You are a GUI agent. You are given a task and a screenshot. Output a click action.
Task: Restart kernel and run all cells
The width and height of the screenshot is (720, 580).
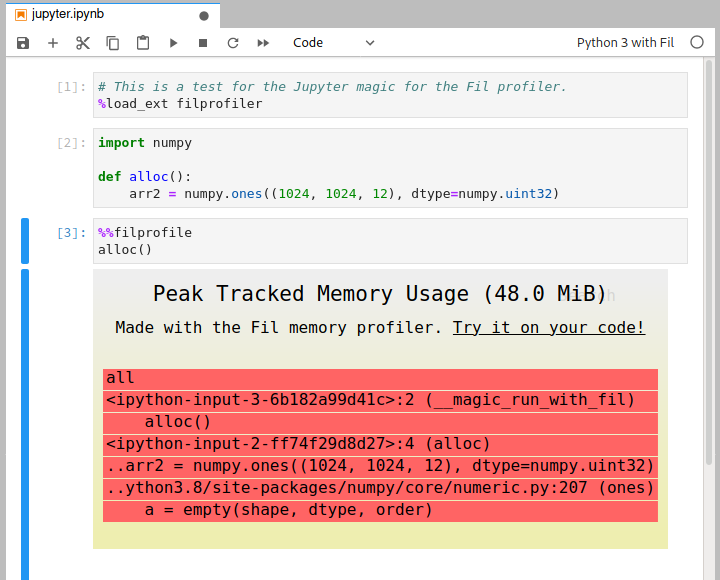[x=263, y=43]
